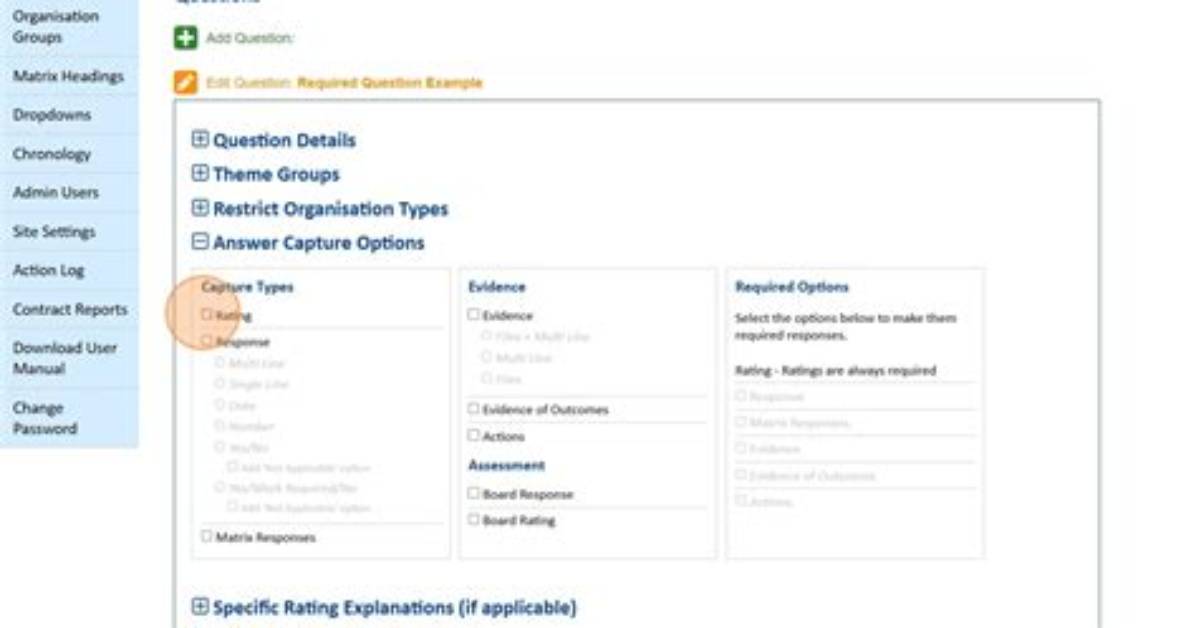
Task: Tick the Rating capture type checkbox
Action: pos(207,314)
